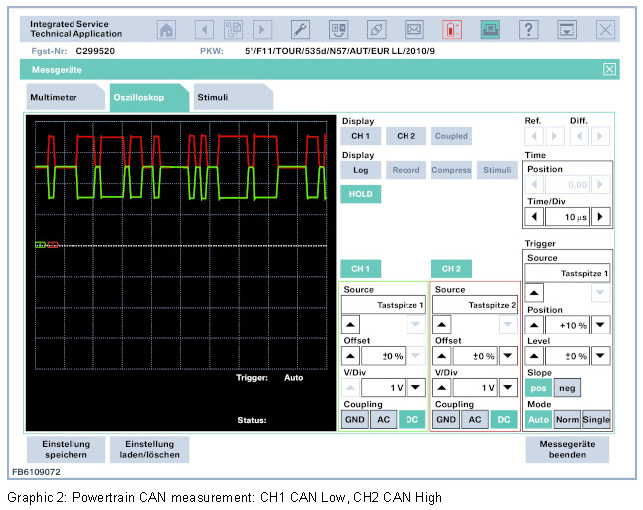The height and width of the screenshot is (510, 643).
Task: Lower CH 2 Offset with down arrow
Action: pyautogui.click(x=508, y=355)
